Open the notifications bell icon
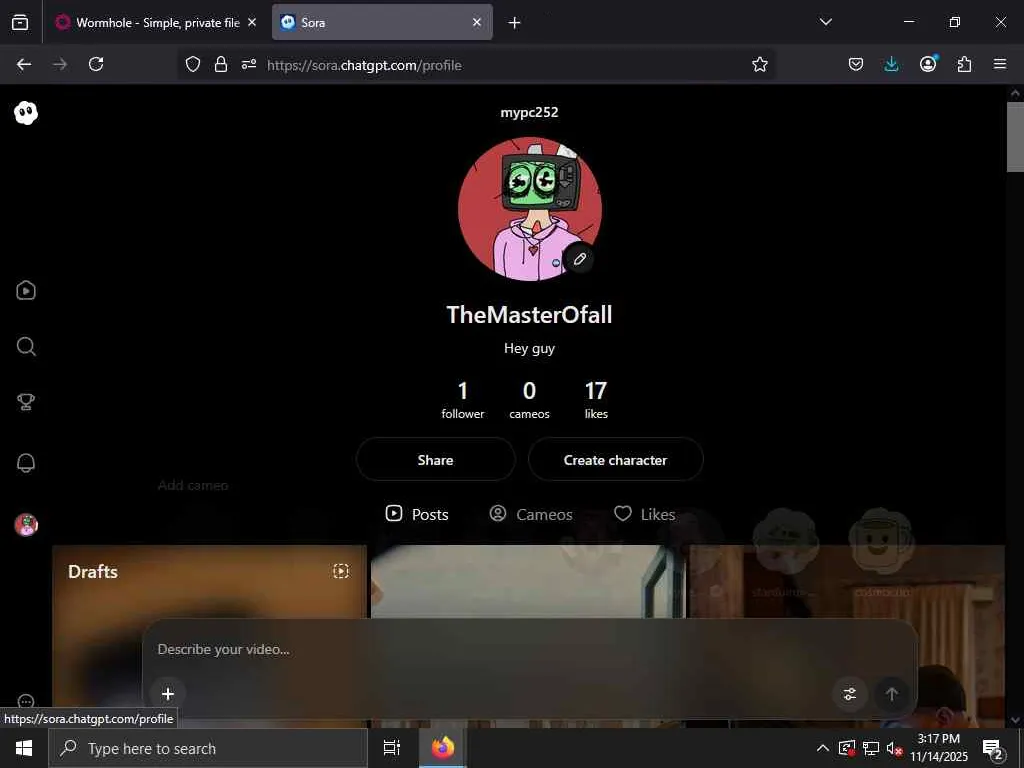Image resolution: width=1024 pixels, height=768 pixels. (26, 463)
